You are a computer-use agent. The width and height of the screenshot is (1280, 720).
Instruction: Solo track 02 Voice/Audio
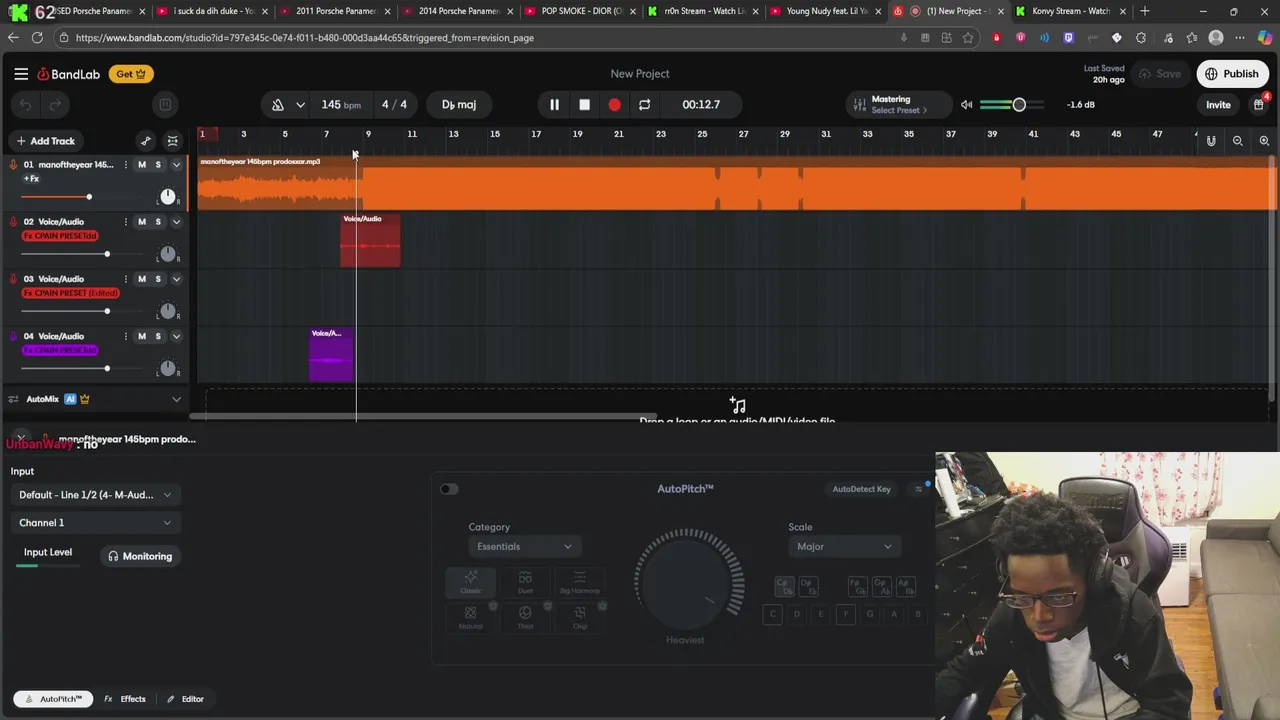click(158, 222)
